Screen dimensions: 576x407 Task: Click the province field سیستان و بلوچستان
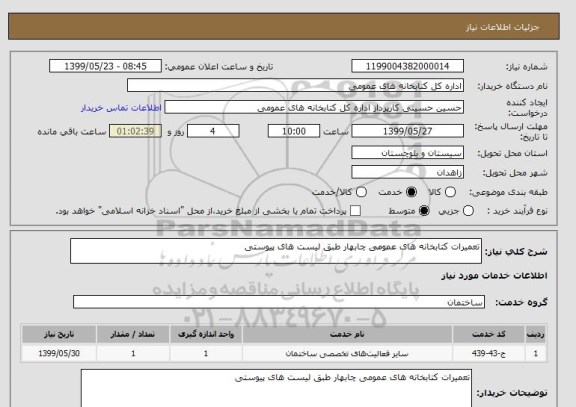pos(407,153)
